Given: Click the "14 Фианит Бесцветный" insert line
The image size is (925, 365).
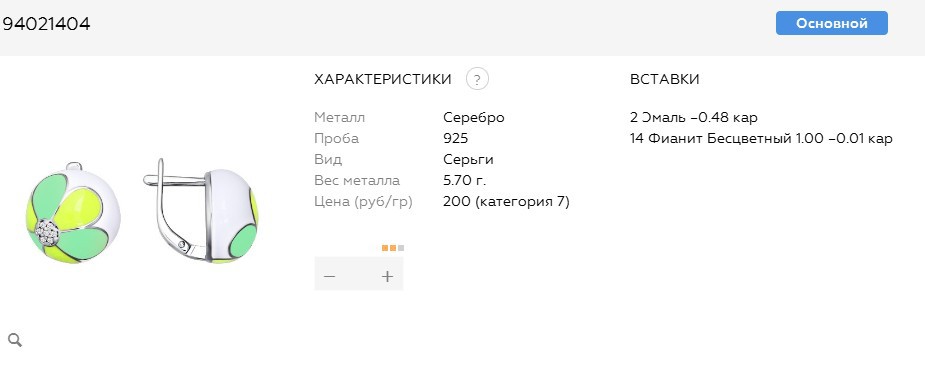Looking at the screenshot, I should [761, 139].
